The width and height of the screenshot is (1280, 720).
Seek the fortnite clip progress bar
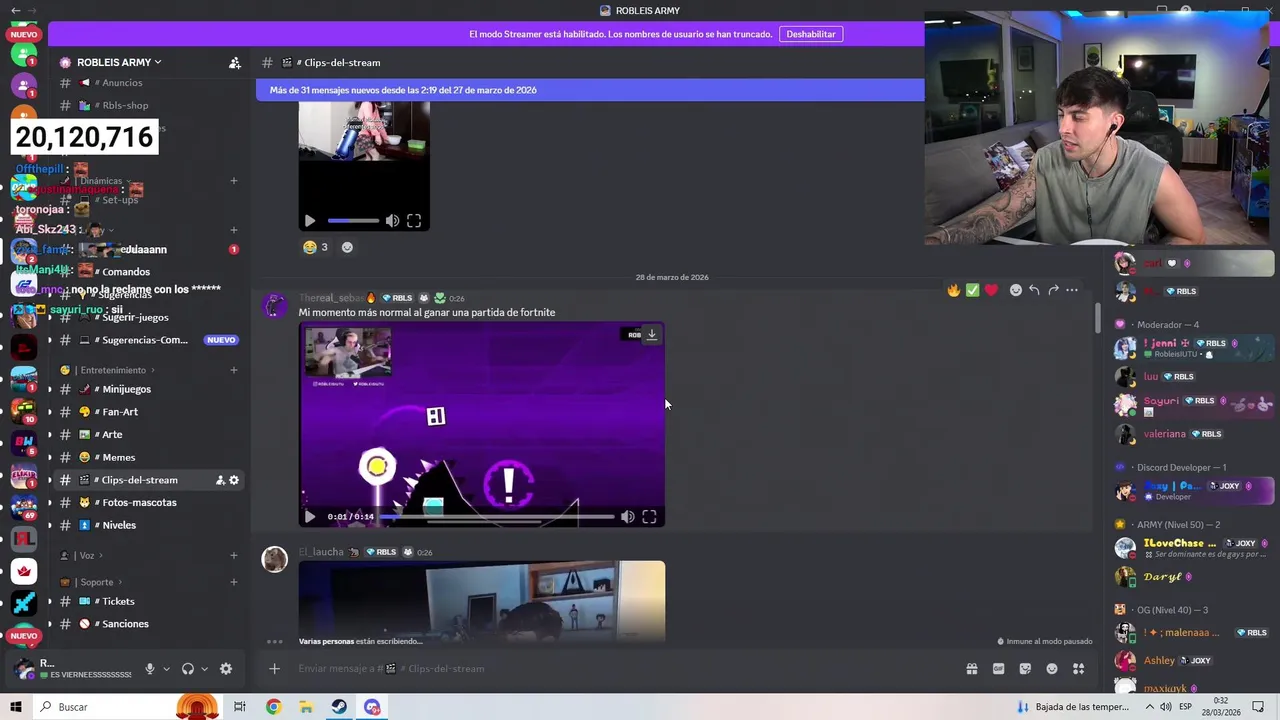(x=497, y=517)
